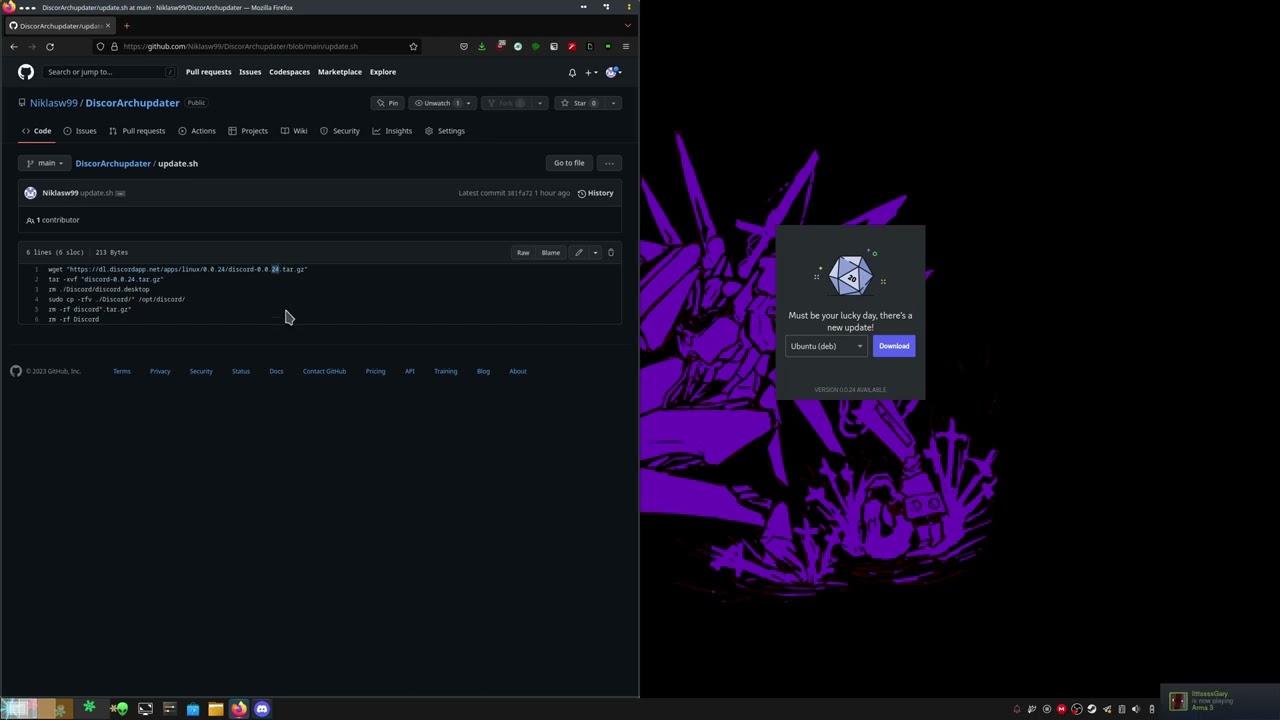This screenshot has height=720, width=1280.
Task: Open the Blame view
Action: pyautogui.click(x=551, y=253)
